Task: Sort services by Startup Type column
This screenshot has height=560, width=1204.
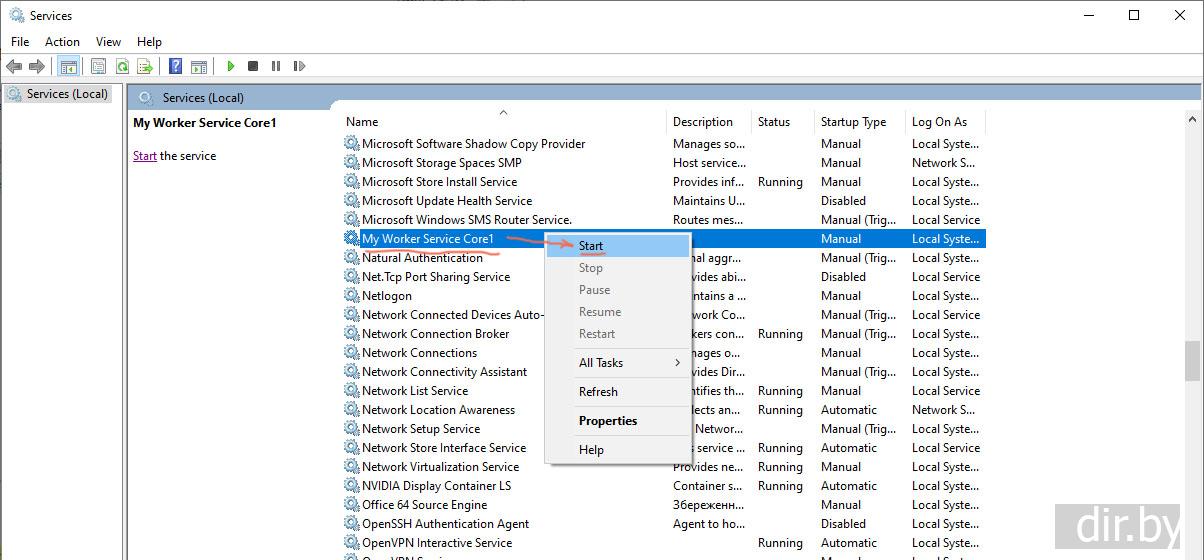Action: pyautogui.click(x=853, y=122)
